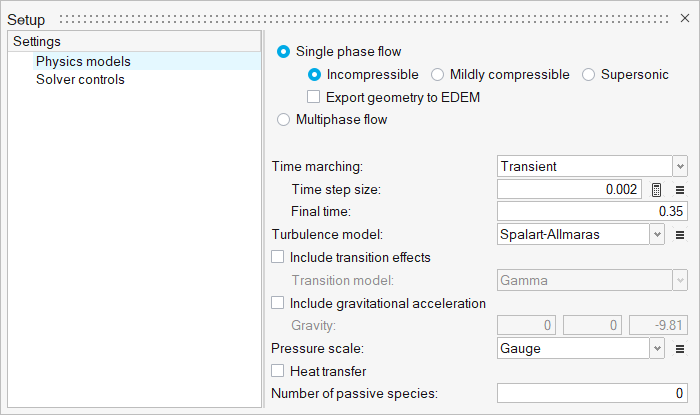This screenshot has width=700, height=415.
Task: Enable Include transition effects checkbox
Action: click(279, 257)
